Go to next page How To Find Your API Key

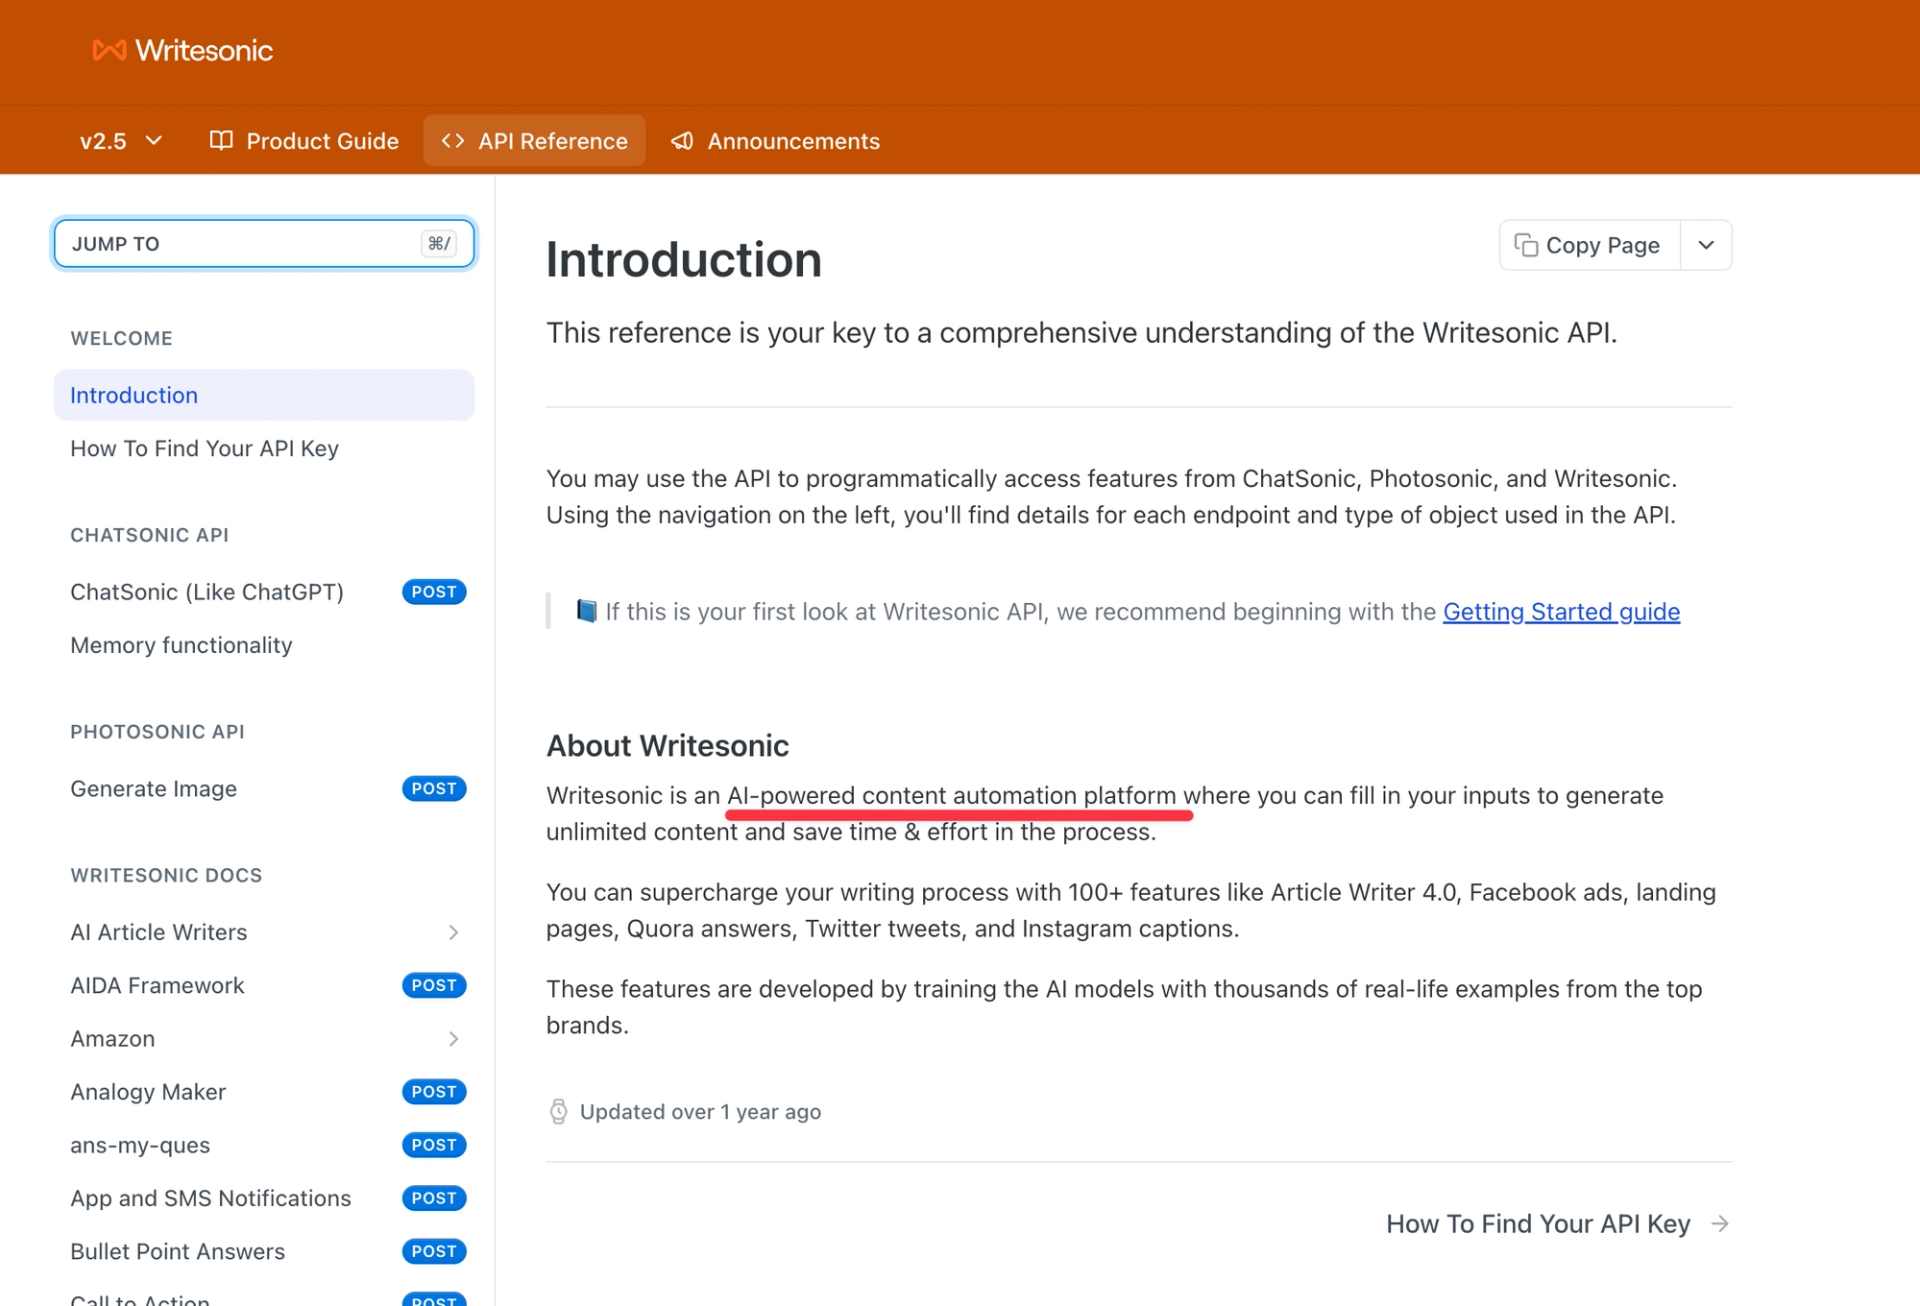tap(1557, 1224)
